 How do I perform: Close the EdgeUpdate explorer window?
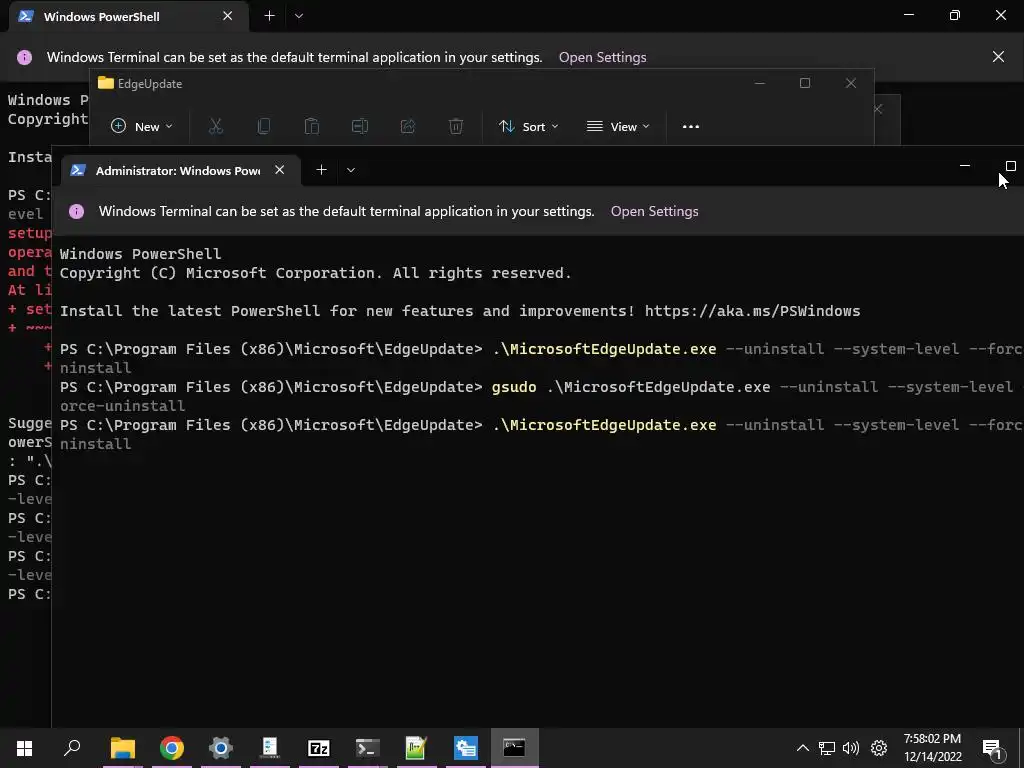coord(850,83)
